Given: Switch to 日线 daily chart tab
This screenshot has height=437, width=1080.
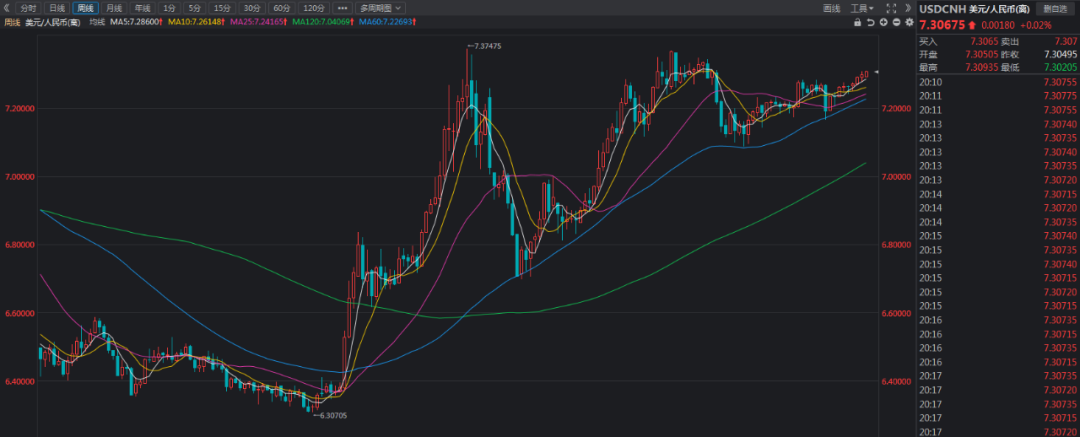Looking at the screenshot, I should (x=56, y=8).
